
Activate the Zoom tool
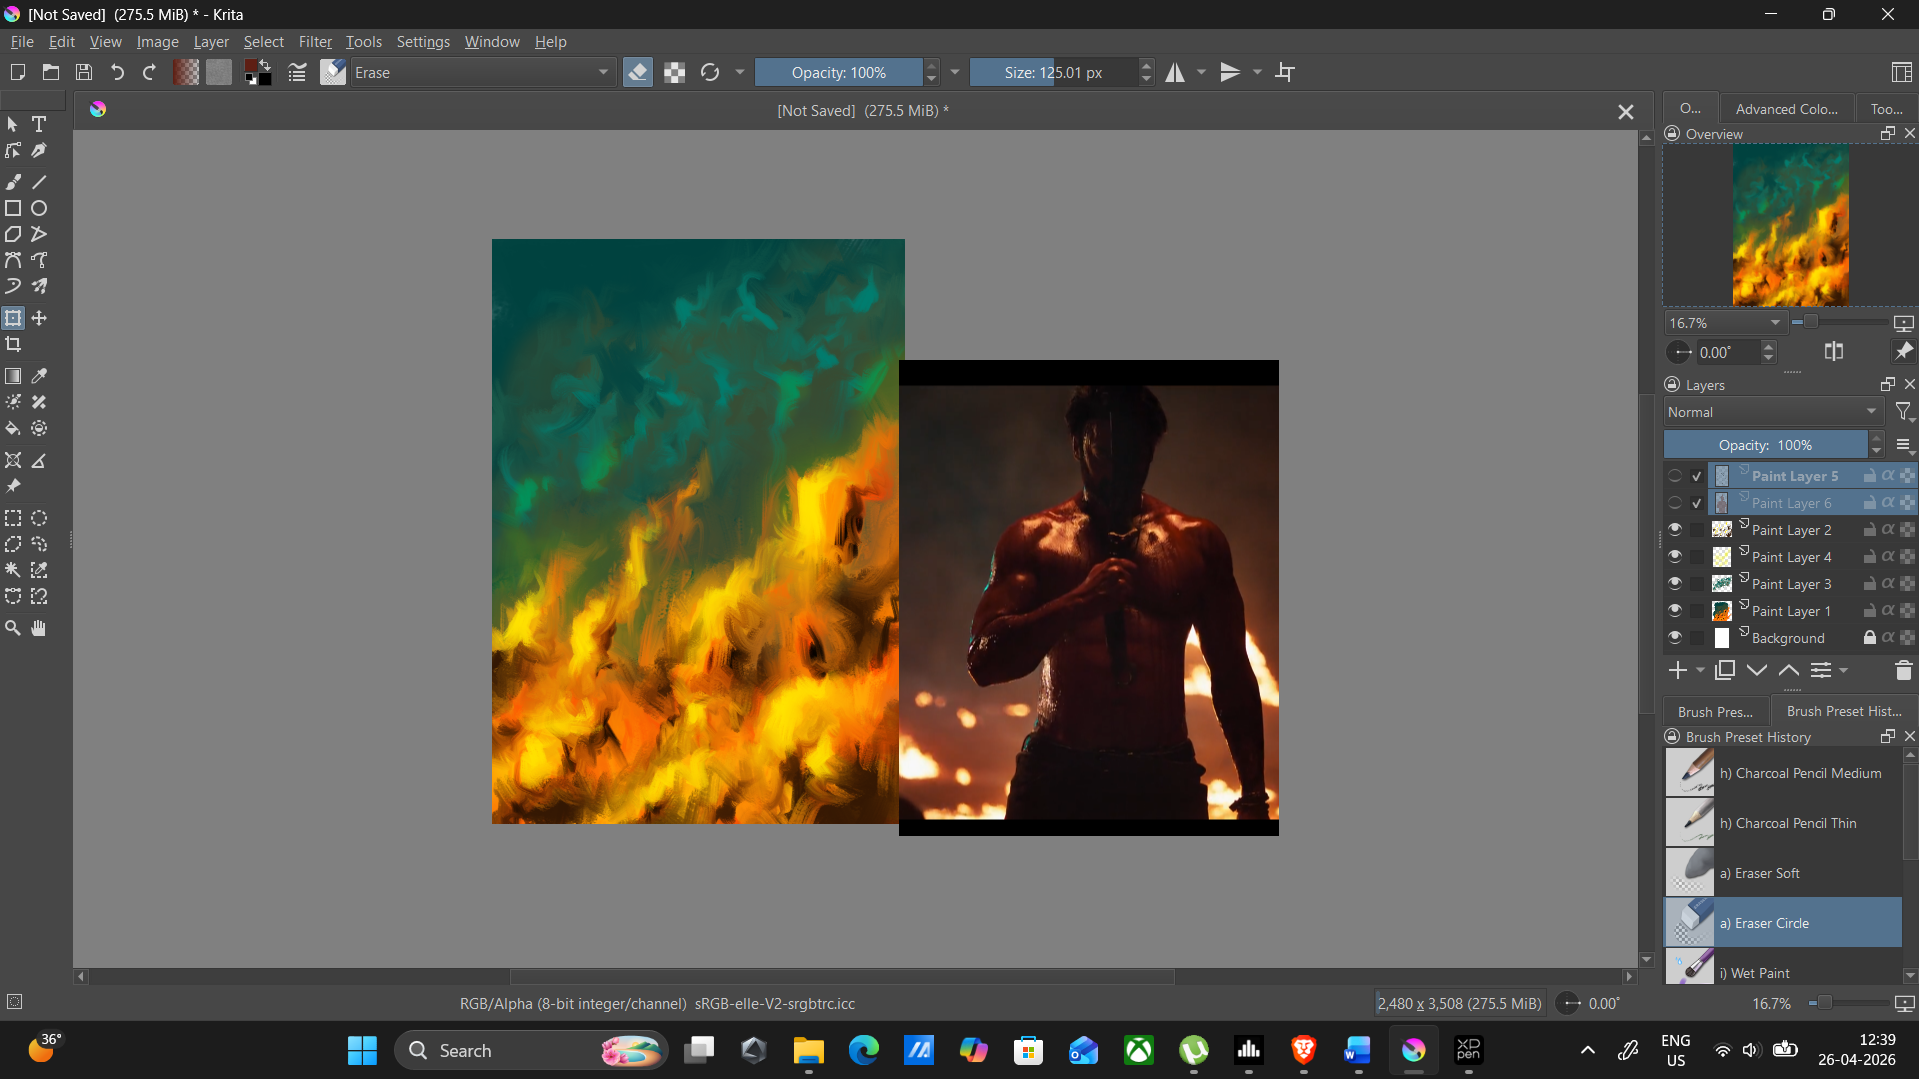13,629
